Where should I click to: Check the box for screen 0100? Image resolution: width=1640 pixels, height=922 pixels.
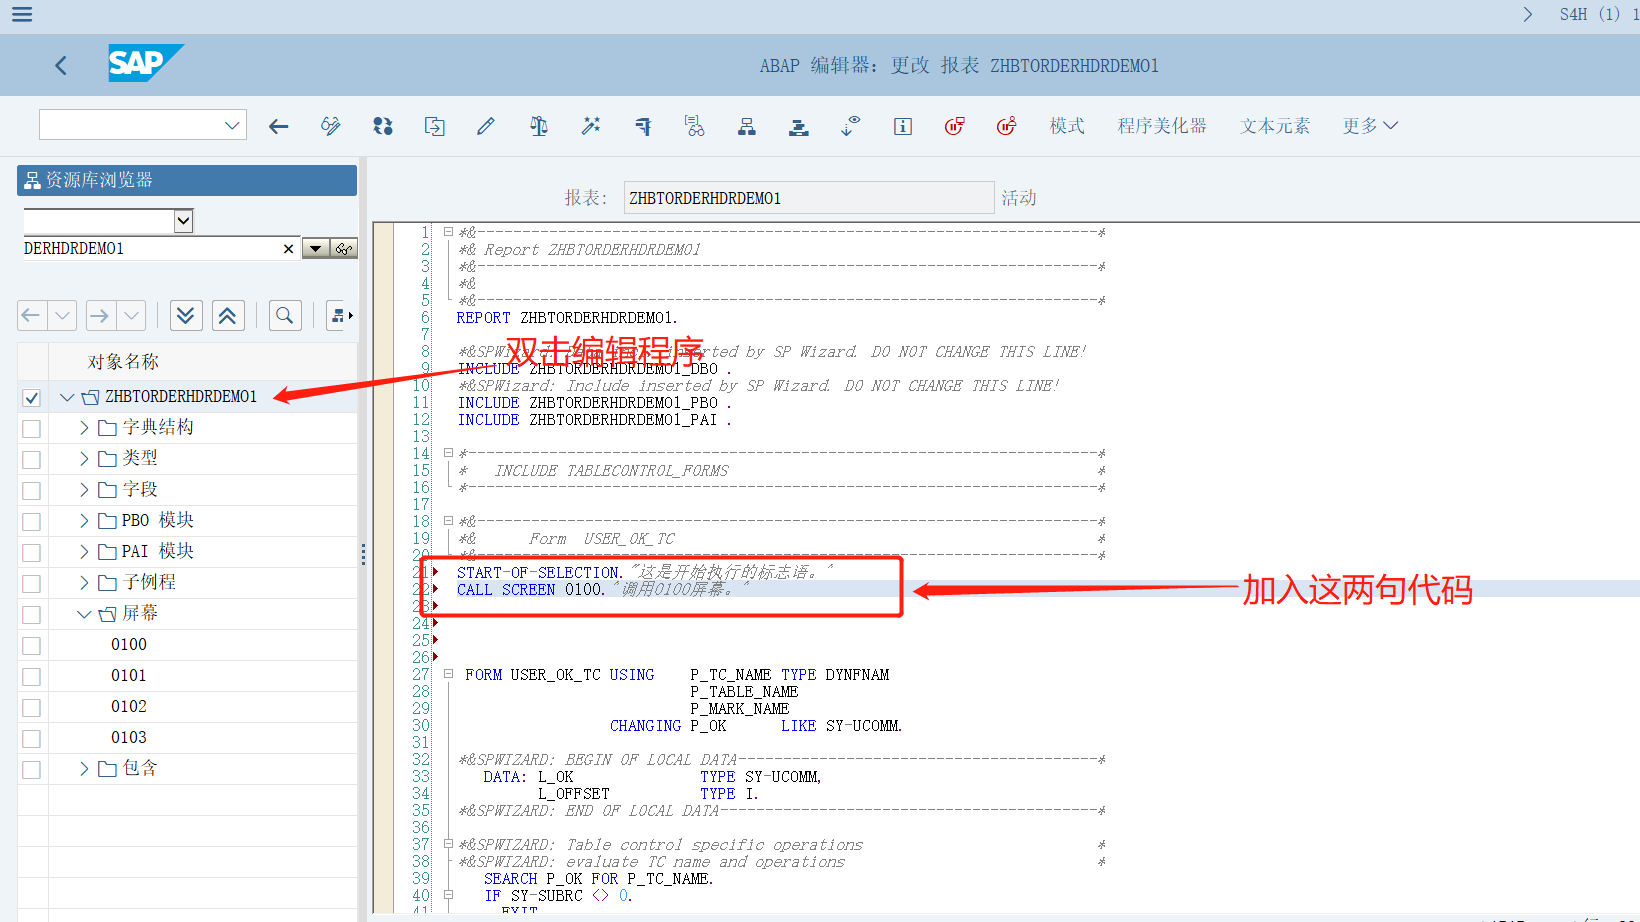(x=32, y=646)
